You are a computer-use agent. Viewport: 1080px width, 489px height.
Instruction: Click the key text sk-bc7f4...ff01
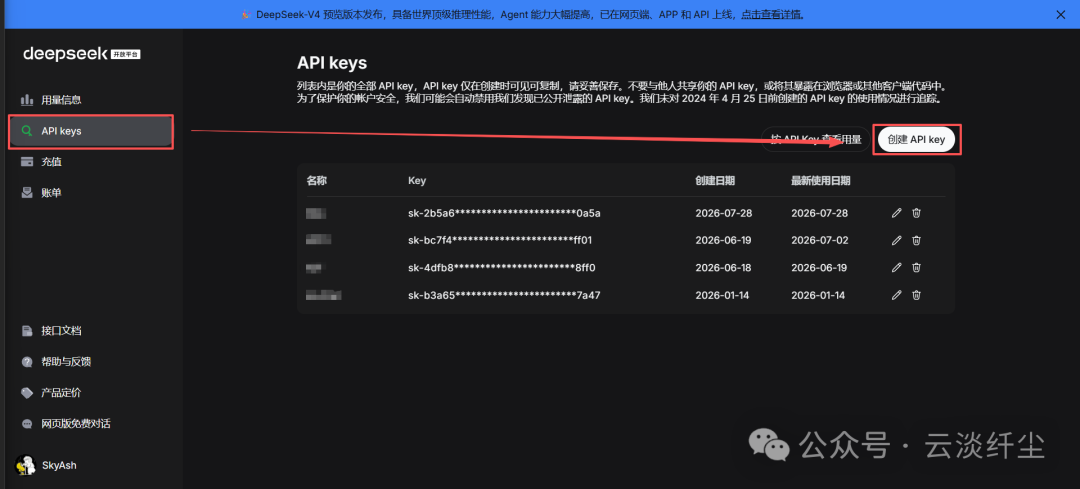tap(500, 240)
